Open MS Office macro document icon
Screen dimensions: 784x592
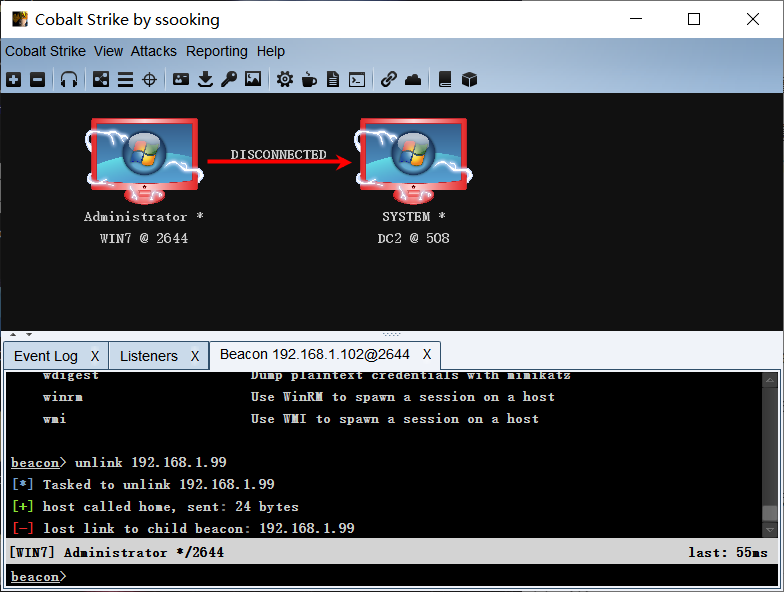(x=333, y=79)
